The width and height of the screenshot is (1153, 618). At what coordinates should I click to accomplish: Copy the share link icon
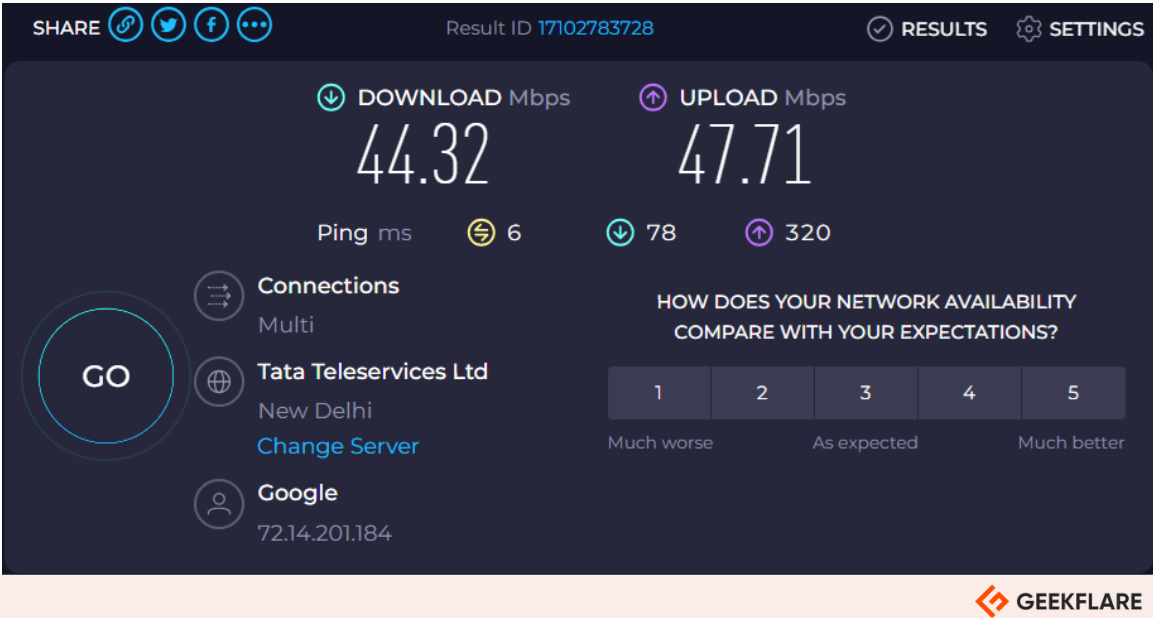pyautogui.click(x=125, y=25)
